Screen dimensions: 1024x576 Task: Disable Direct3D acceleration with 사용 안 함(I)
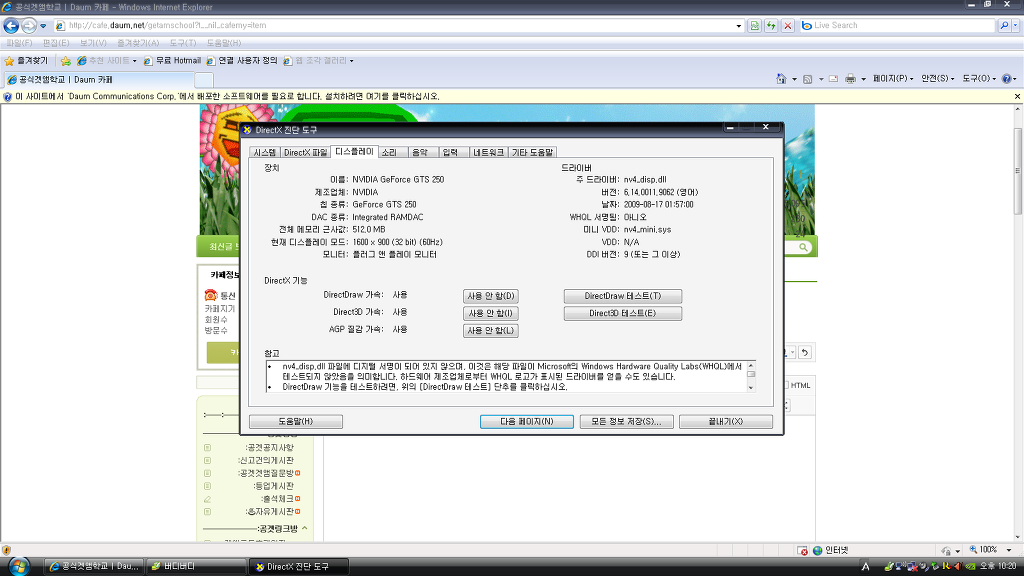tap(490, 313)
